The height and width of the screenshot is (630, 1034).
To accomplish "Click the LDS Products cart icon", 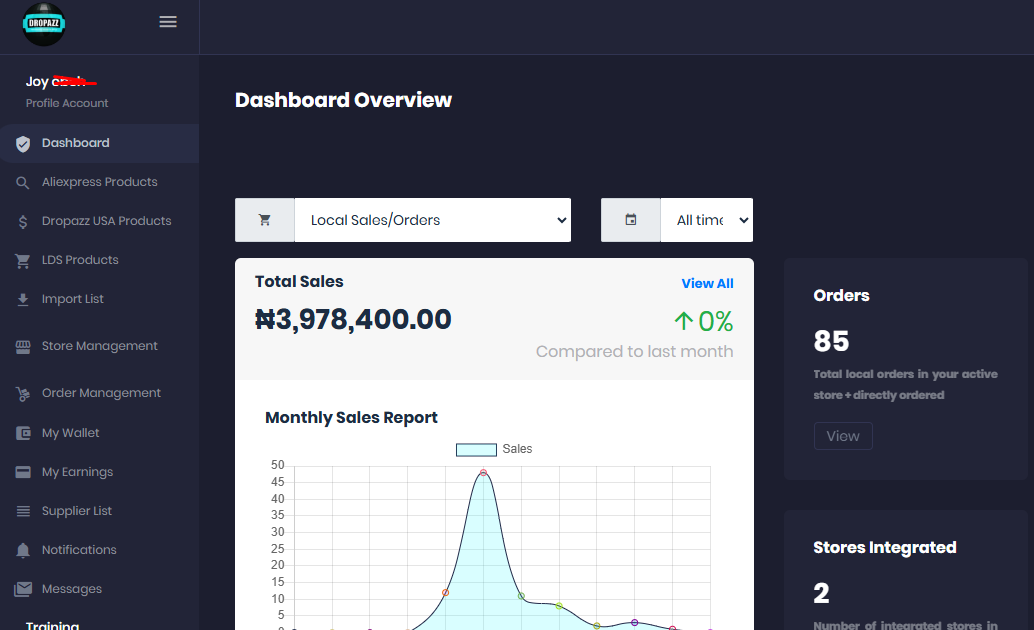I will point(23,261).
